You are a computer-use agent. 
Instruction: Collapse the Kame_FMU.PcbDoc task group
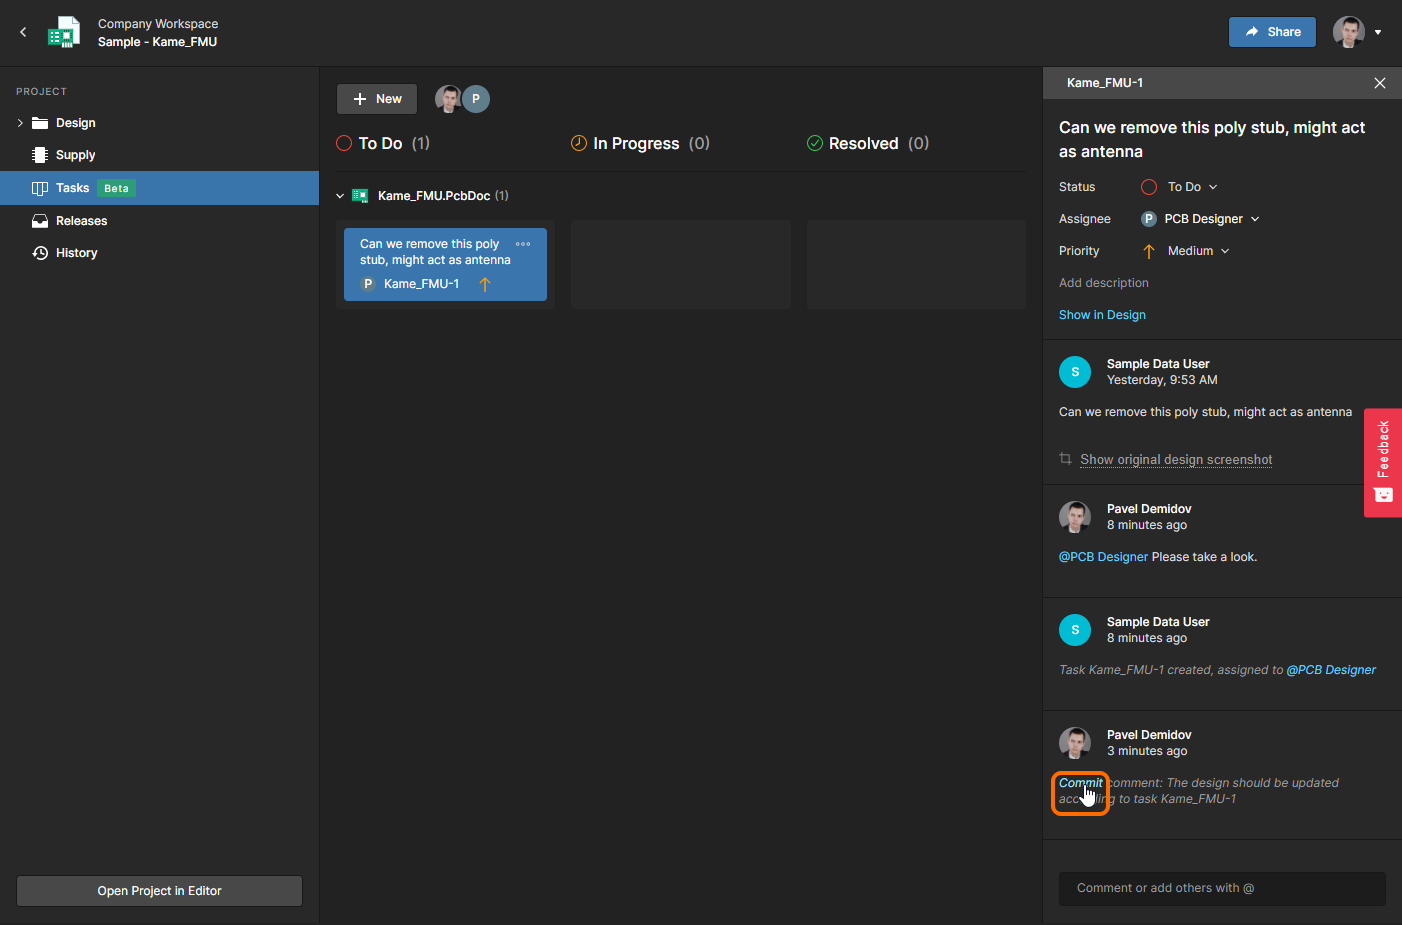point(340,196)
